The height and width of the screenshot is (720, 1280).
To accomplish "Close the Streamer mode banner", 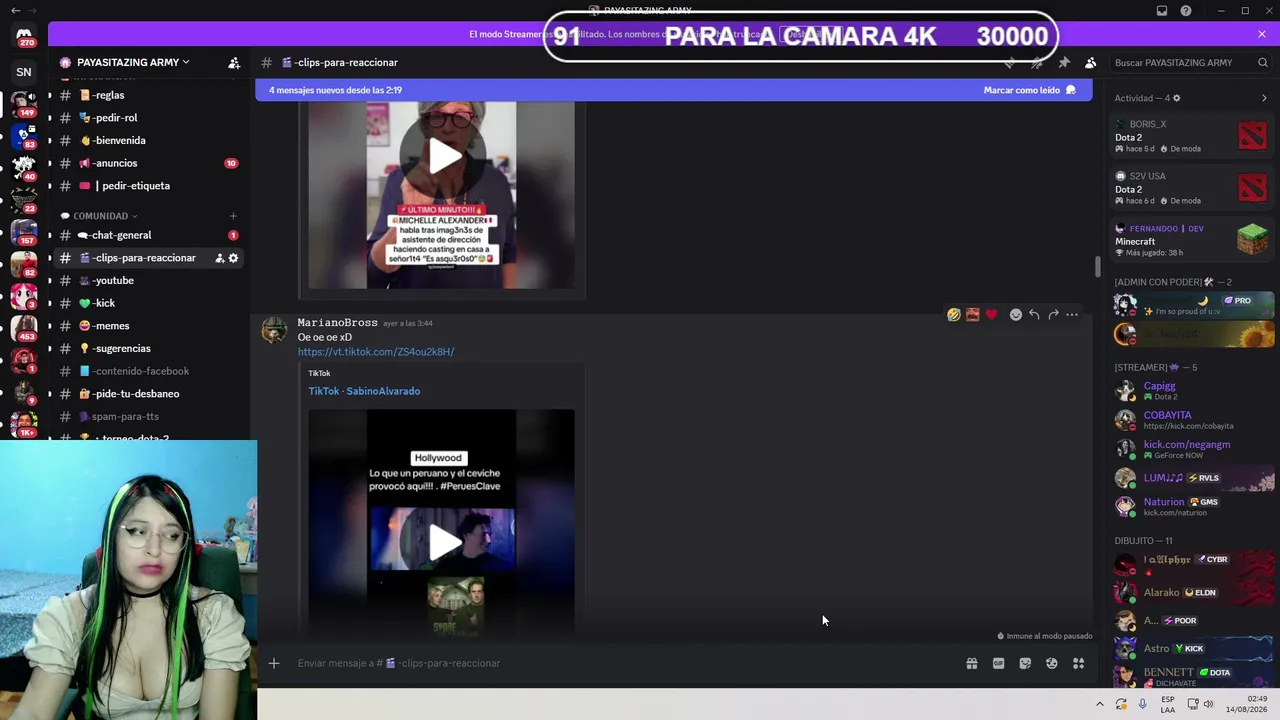I will (x=1262, y=34).
